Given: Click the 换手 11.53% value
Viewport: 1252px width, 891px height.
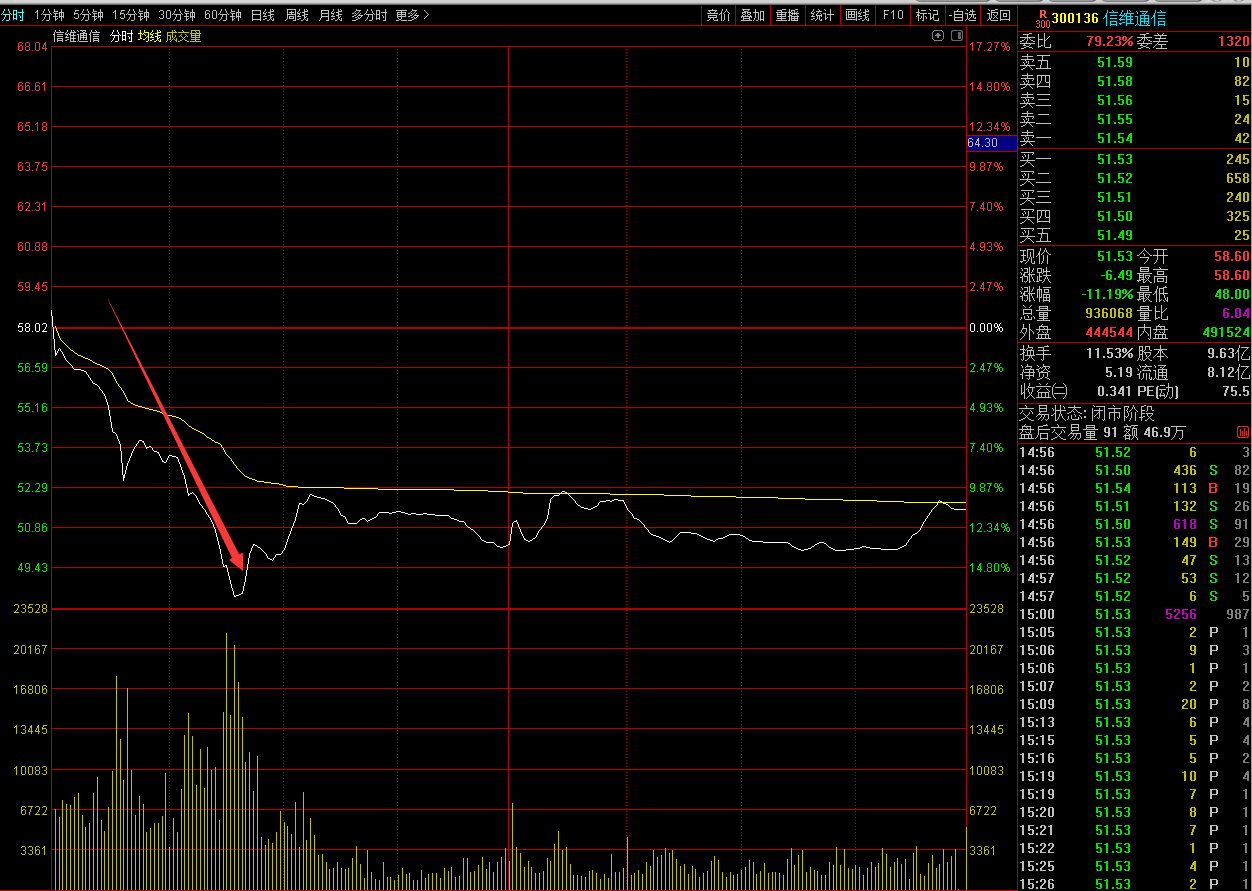Looking at the screenshot, I should point(1109,353).
